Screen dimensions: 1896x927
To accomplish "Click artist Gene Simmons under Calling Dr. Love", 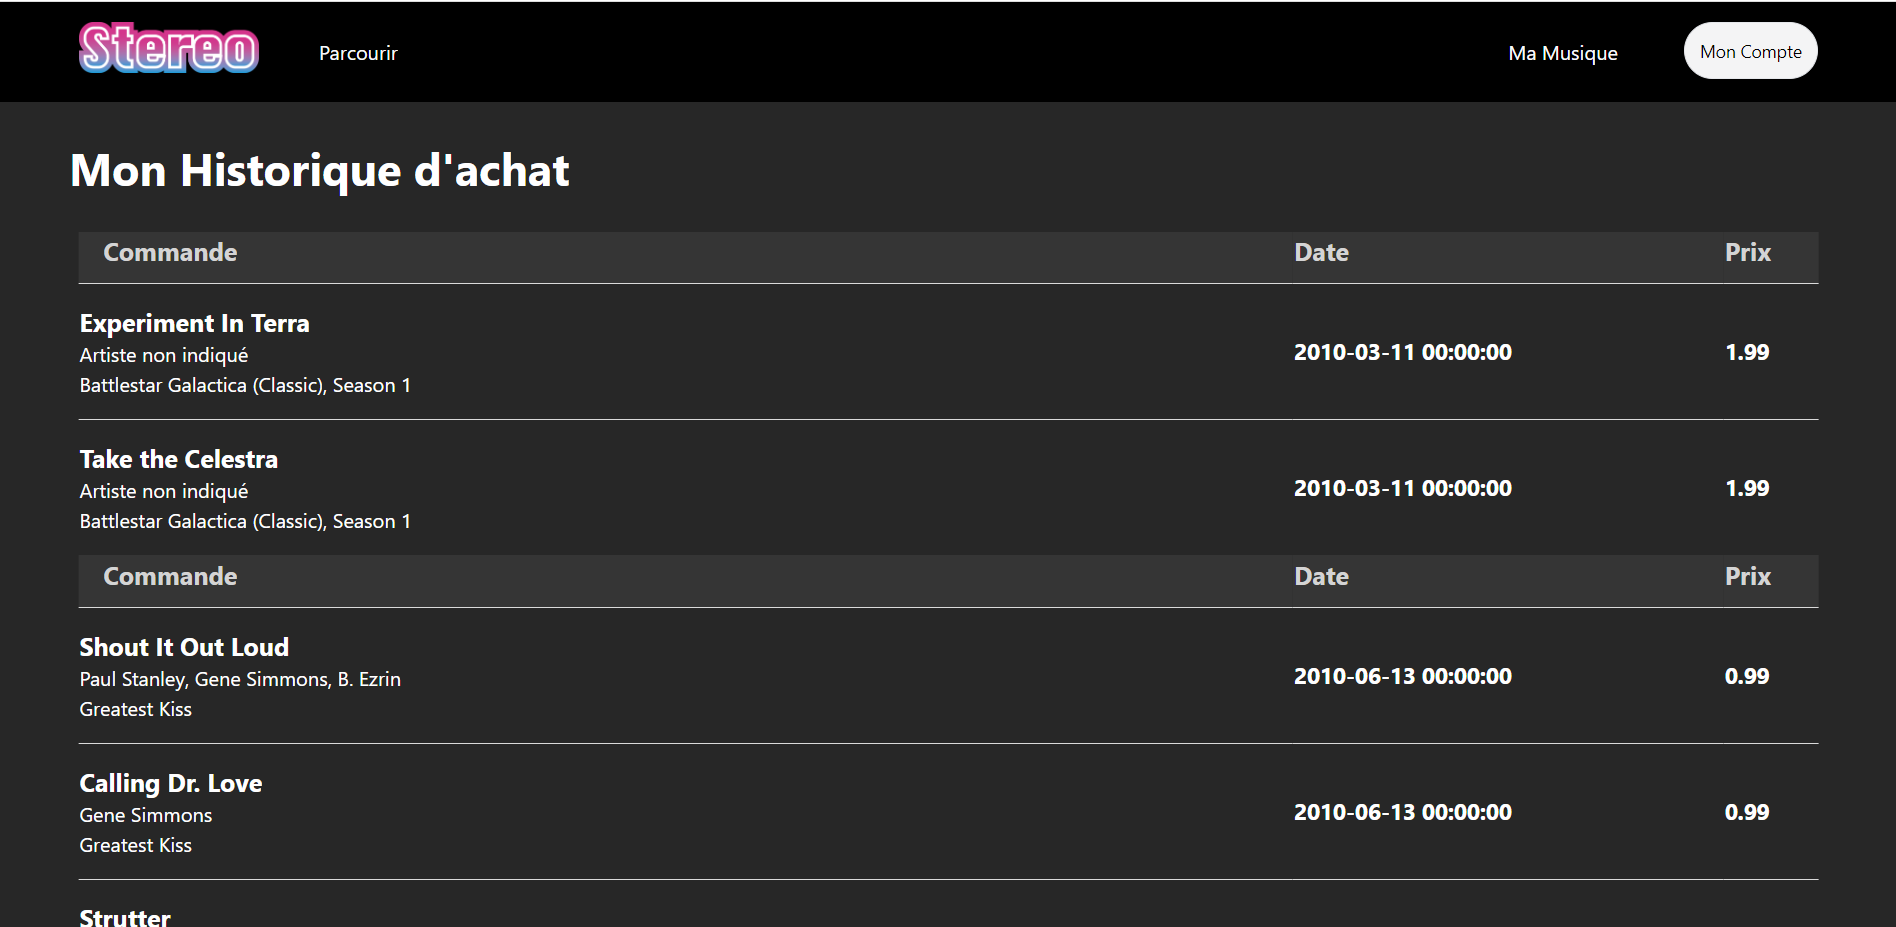I will (x=145, y=815).
